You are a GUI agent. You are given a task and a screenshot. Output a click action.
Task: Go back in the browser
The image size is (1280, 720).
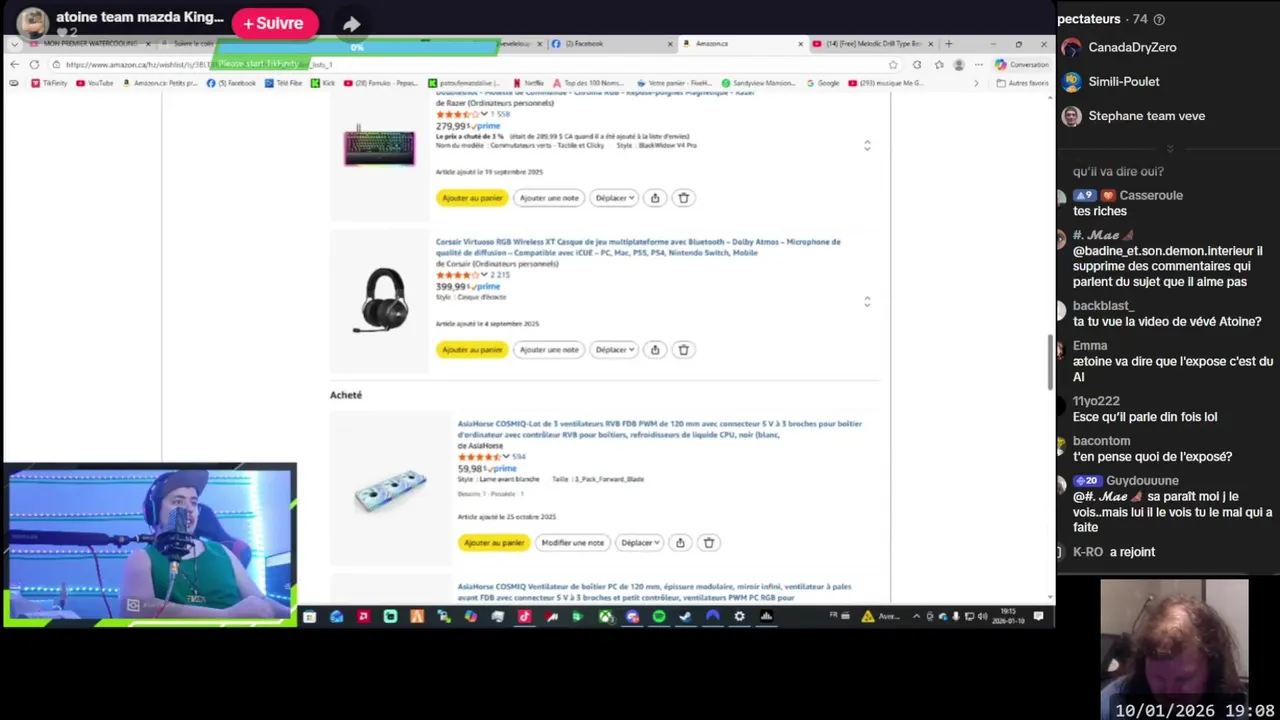point(14,64)
